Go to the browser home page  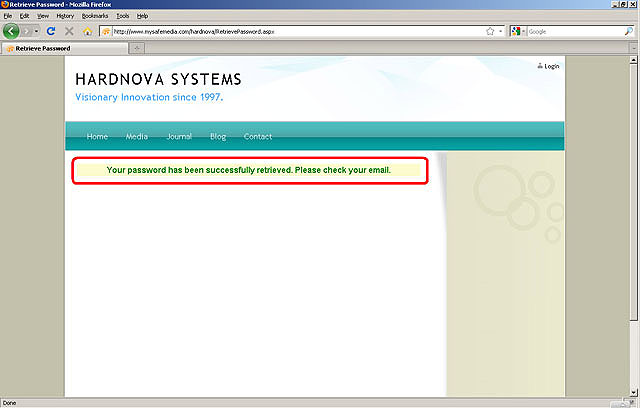[88, 31]
